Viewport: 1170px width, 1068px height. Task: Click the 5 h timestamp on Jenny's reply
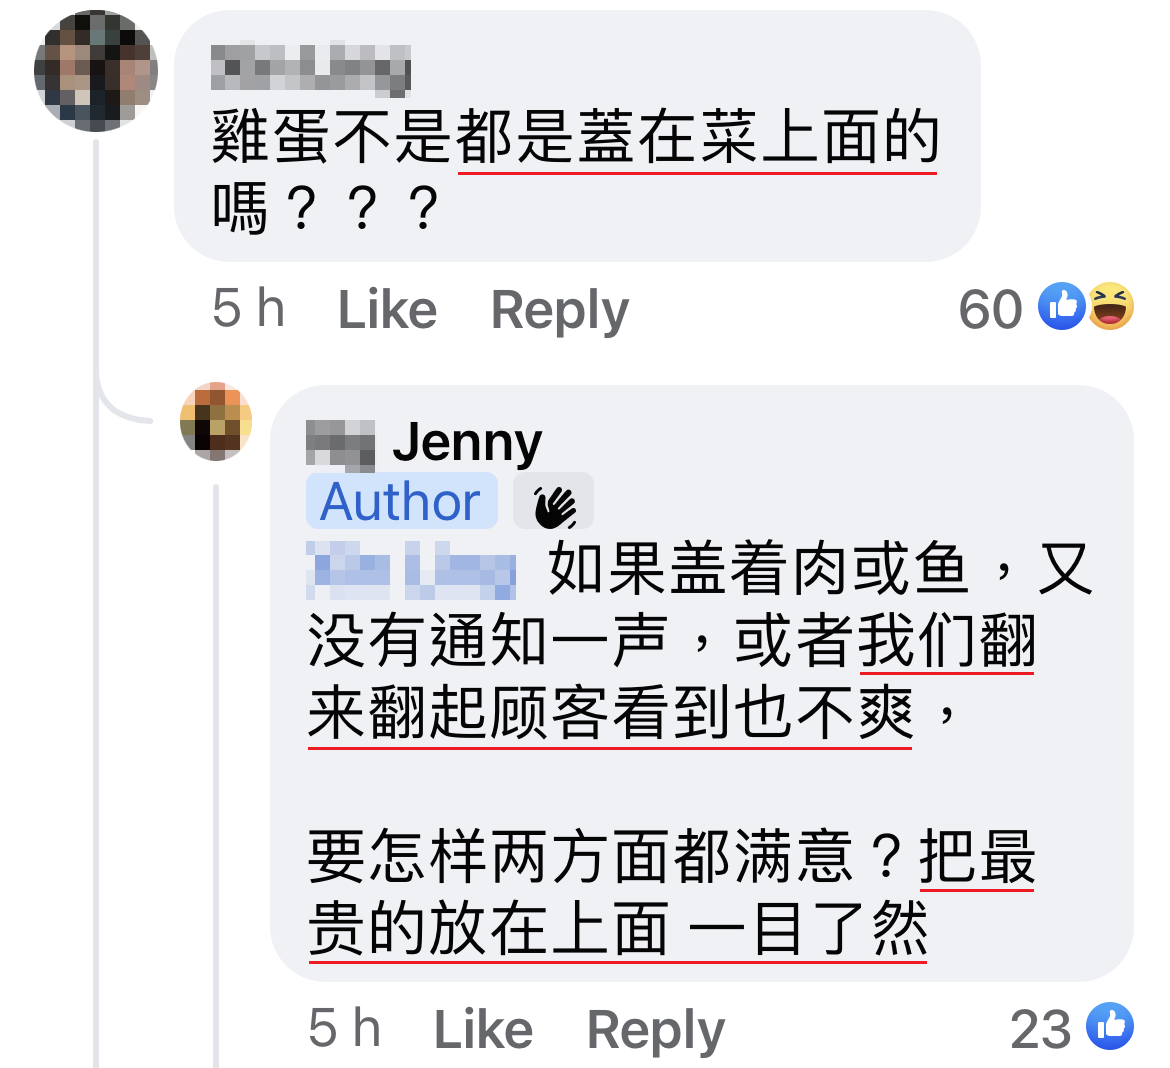pos(345,1028)
